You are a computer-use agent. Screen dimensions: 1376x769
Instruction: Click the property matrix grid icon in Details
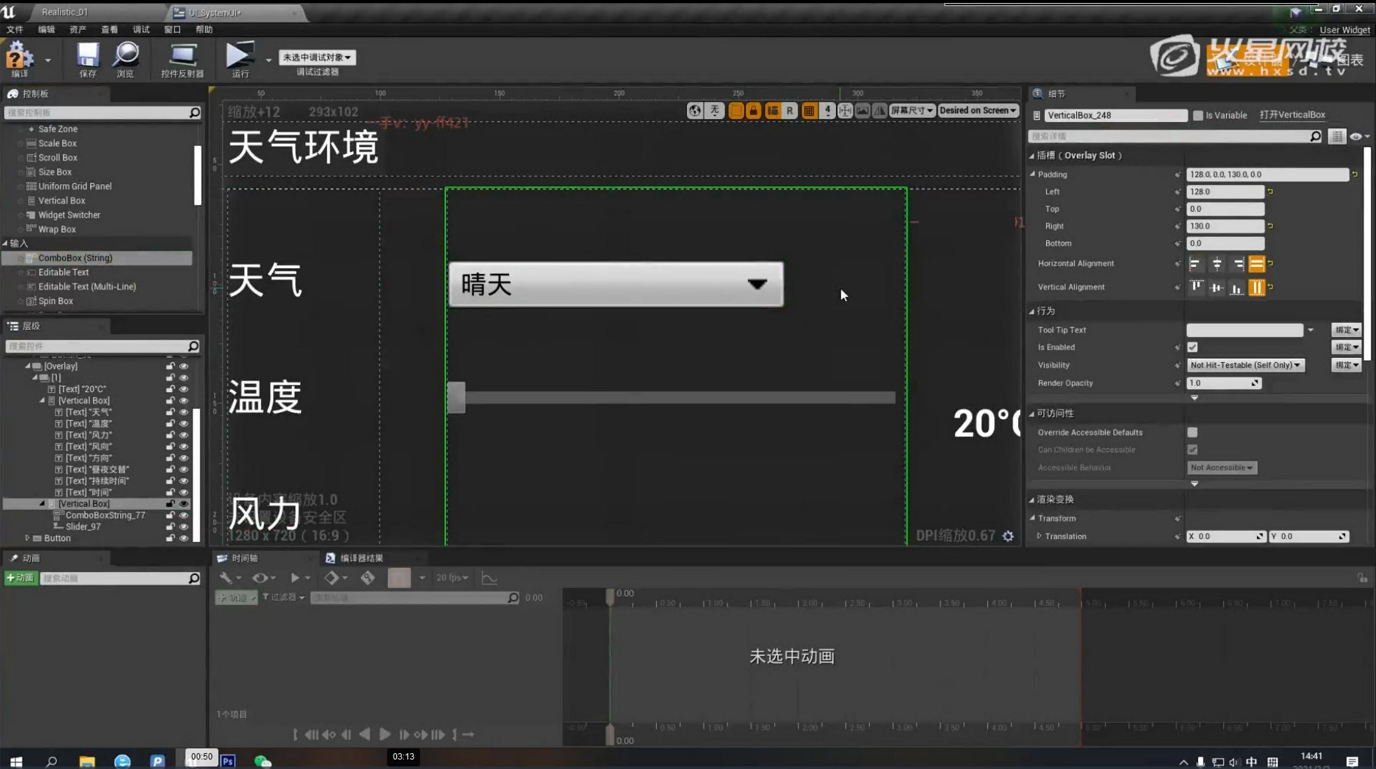pos(1337,136)
